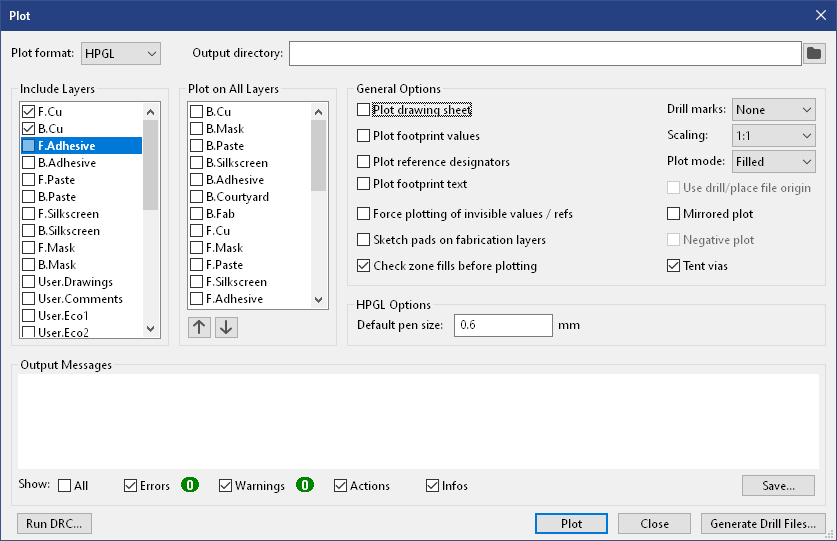The height and width of the screenshot is (541, 837).
Task: Move selected layer up with arrow button
Action: (x=199, y=328)
